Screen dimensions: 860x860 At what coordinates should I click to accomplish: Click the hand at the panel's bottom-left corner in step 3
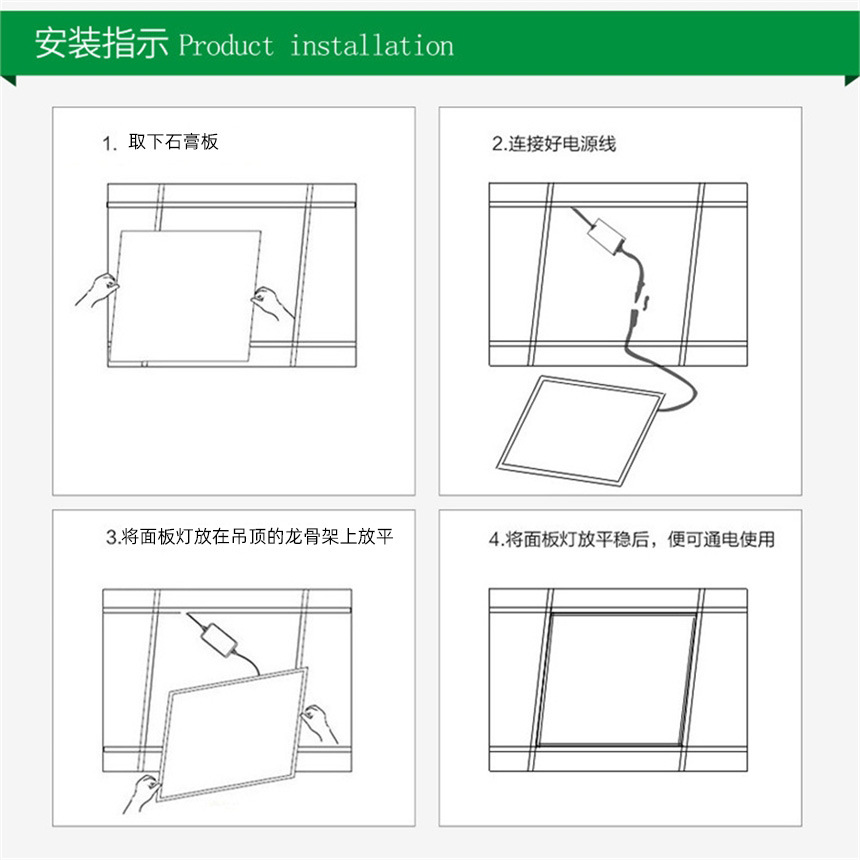(140, 794)
